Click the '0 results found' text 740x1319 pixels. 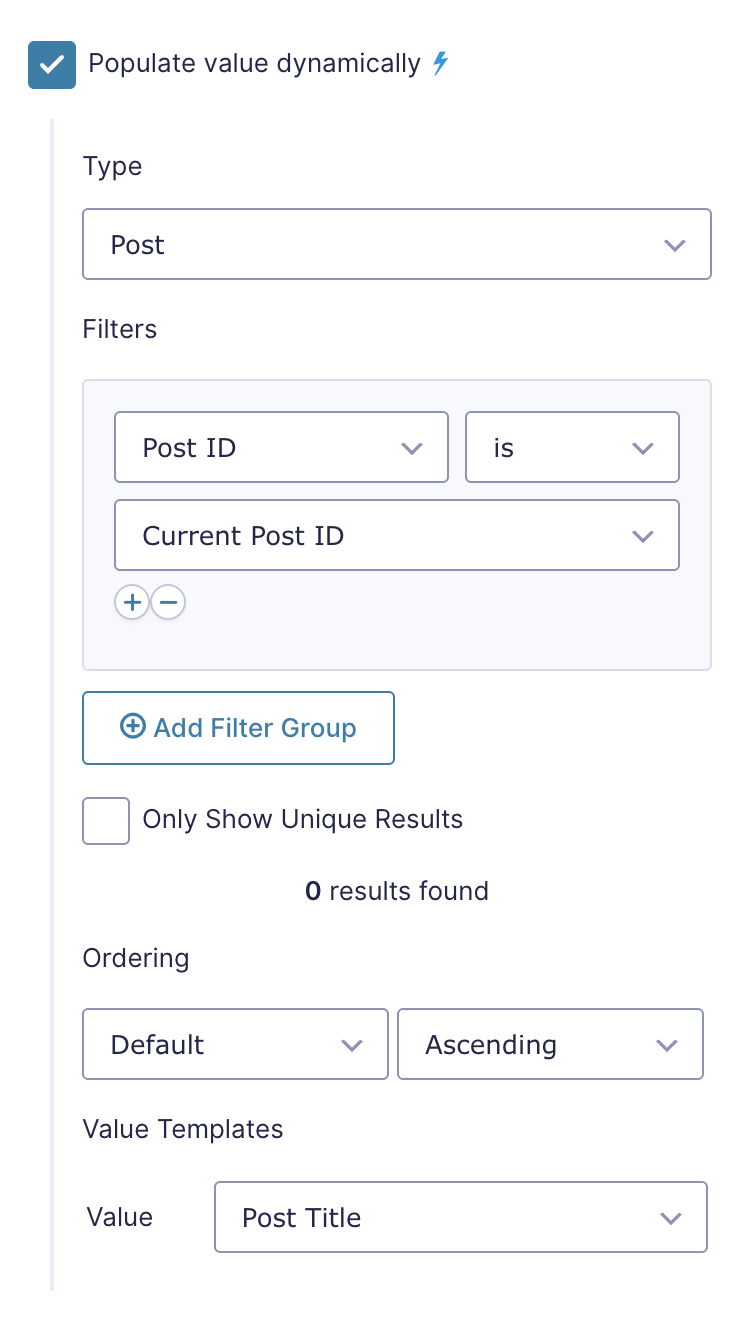coord(397,891)
